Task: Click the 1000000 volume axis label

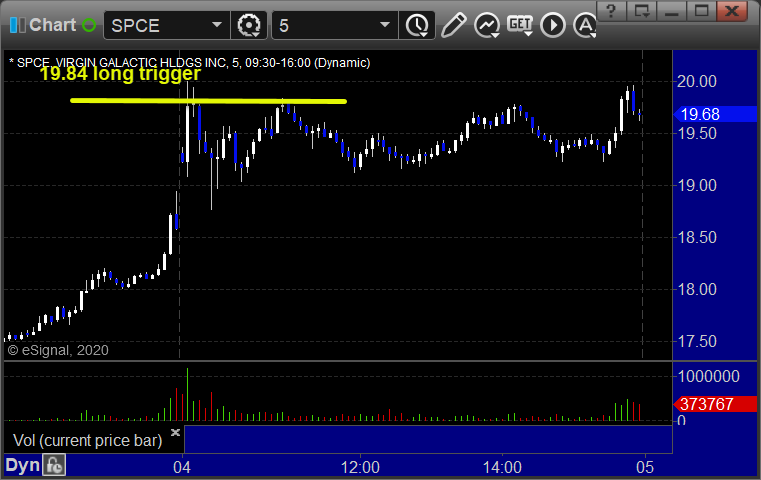Action: [x=709, y=376]
